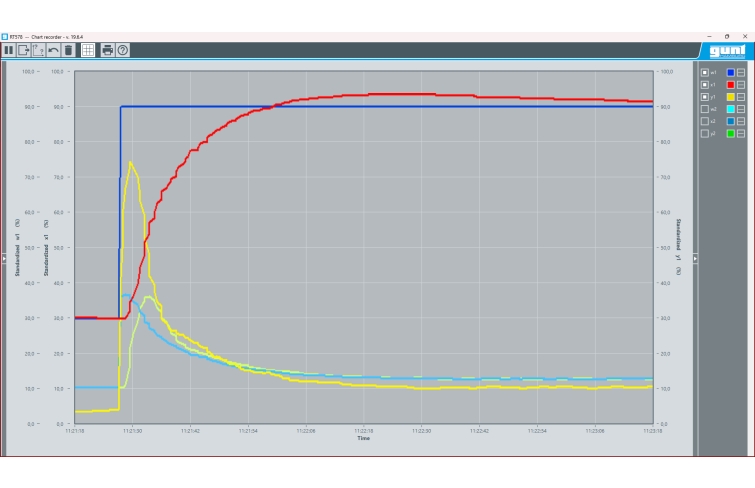Image resolution: width=755 pixels, height=488 pixels.
Task: Collapse the right legend panel arrow
Action: (x=695, y=259)
